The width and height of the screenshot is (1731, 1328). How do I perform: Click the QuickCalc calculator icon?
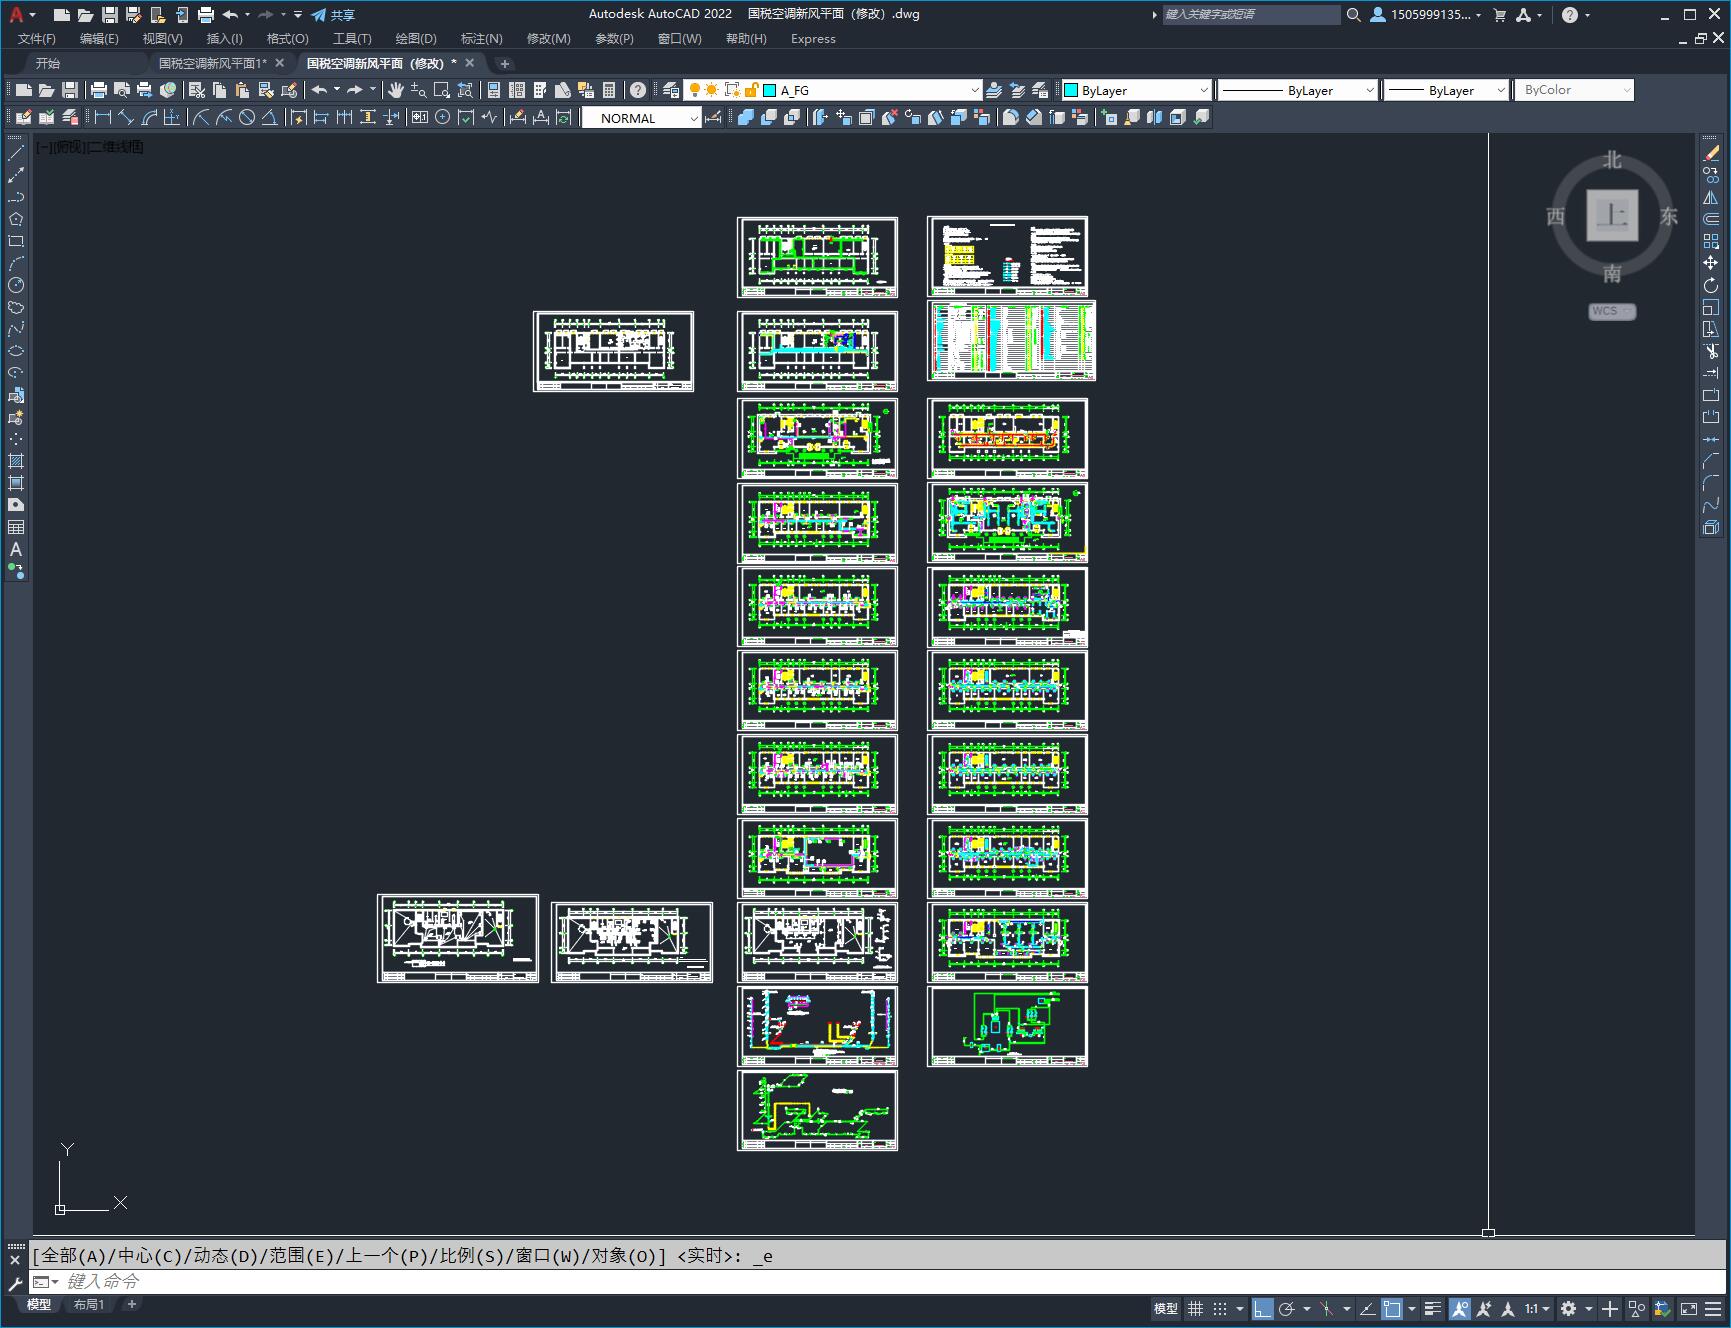pos(609,90)
